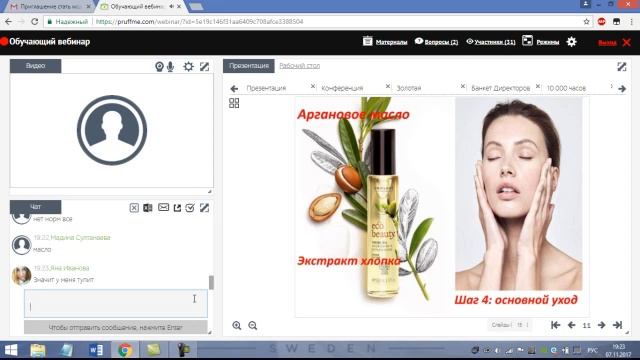Zoom out on the slide

tap(253, 325)
